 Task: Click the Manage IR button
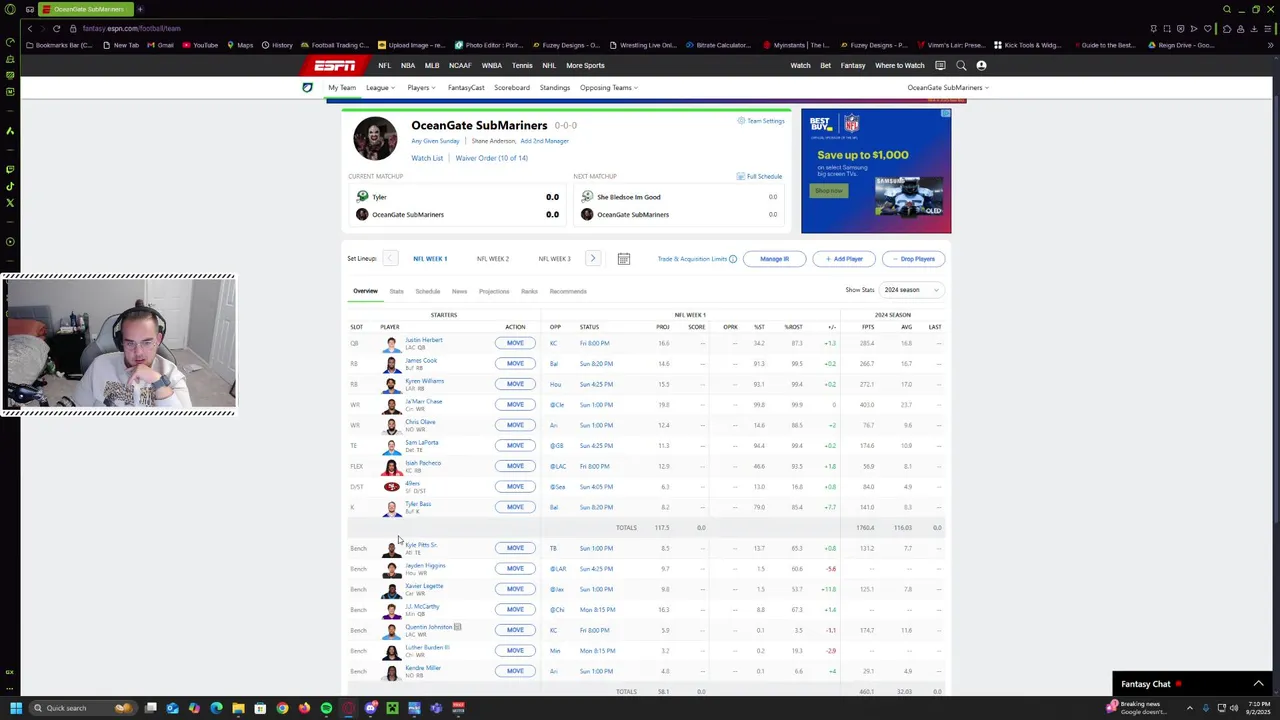coord(774,259)
